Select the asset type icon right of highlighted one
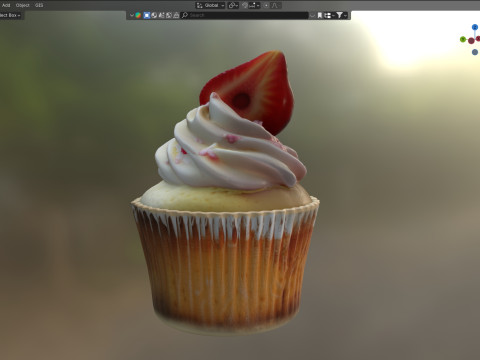480x360 pixels. (x=154, y=15)
